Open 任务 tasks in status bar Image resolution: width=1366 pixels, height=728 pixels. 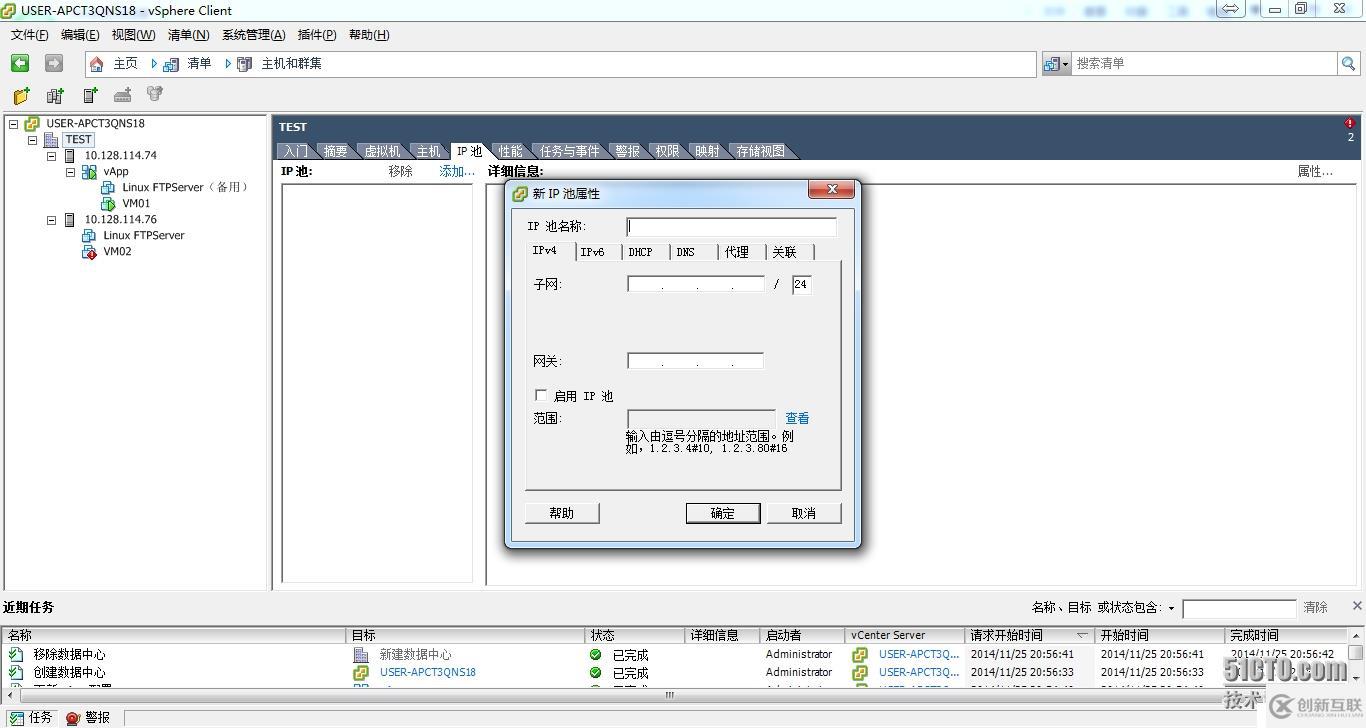click(x=30, y=718)
